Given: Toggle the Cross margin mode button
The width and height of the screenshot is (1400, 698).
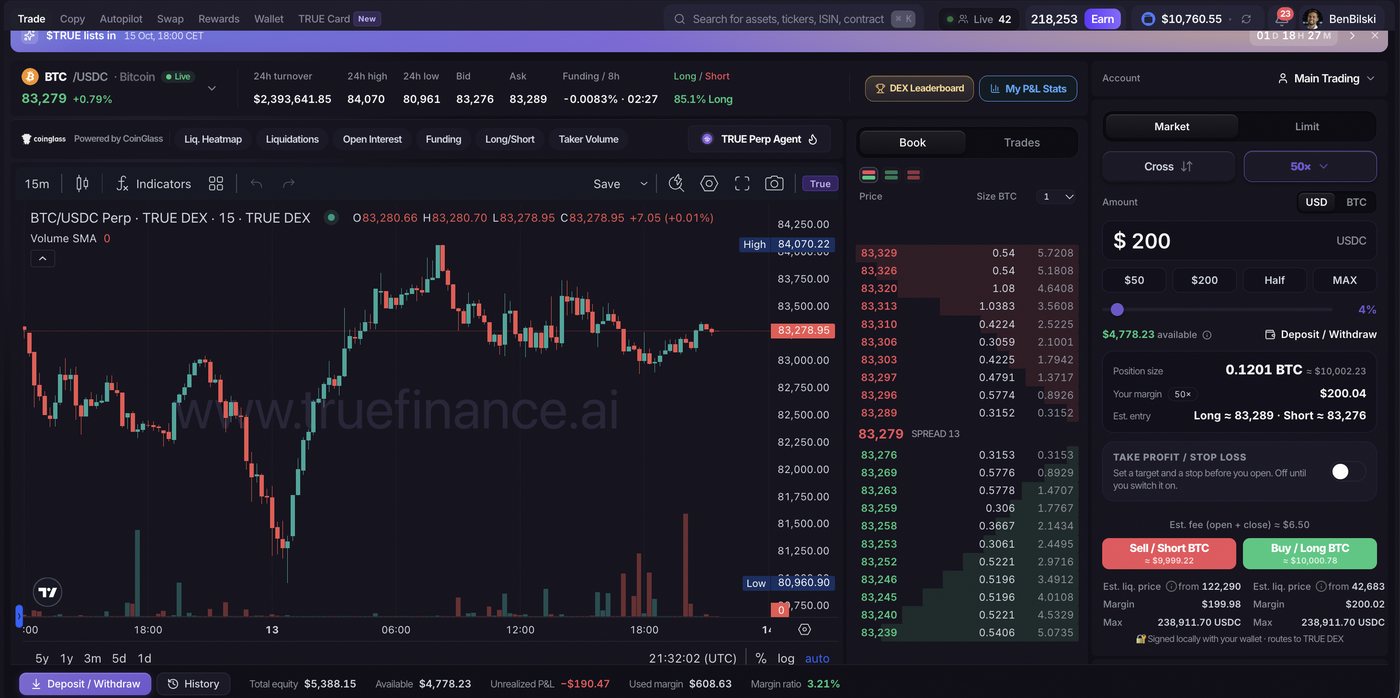Looking at the screenshot, I should [1168, 166].
